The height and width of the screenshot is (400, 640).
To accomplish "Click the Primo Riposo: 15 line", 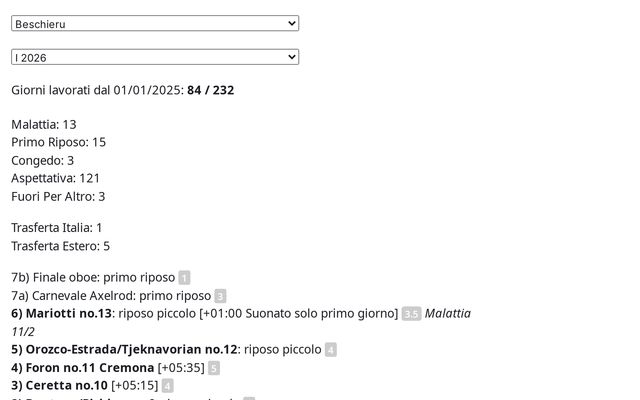I will pos(58,142).
